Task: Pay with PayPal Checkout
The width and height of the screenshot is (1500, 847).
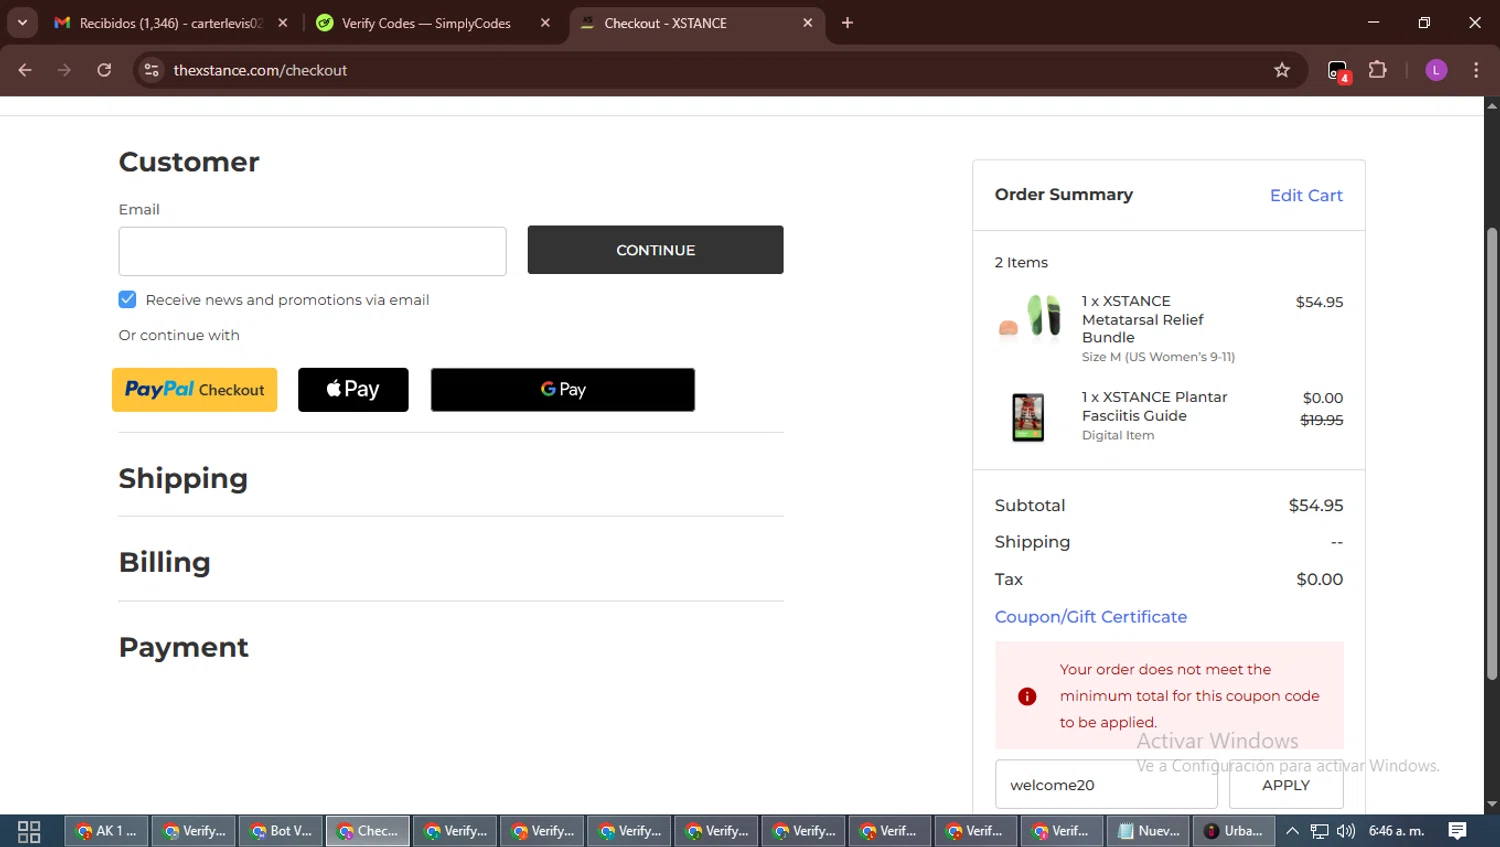Action: pyautogui.click(x=194, y=390)
